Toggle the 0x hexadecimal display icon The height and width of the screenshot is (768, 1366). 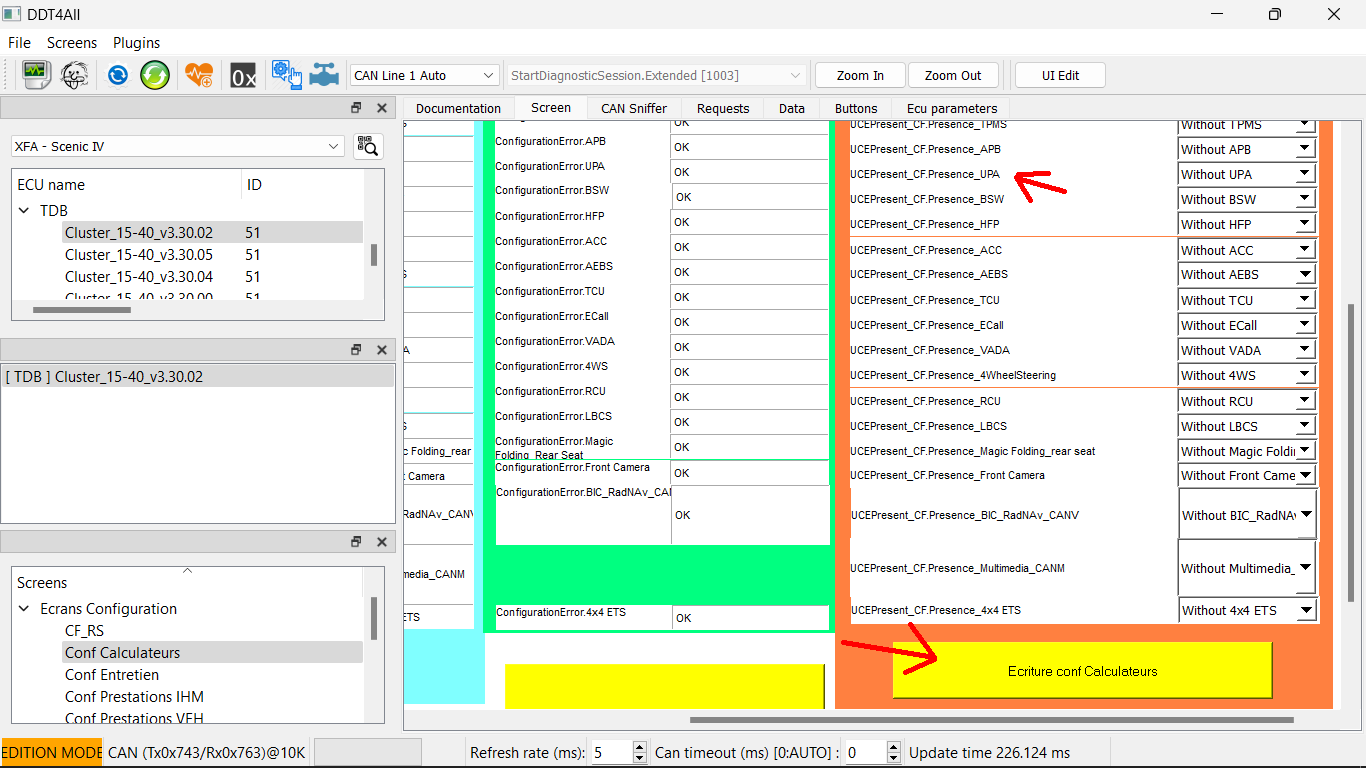[243, 74]
